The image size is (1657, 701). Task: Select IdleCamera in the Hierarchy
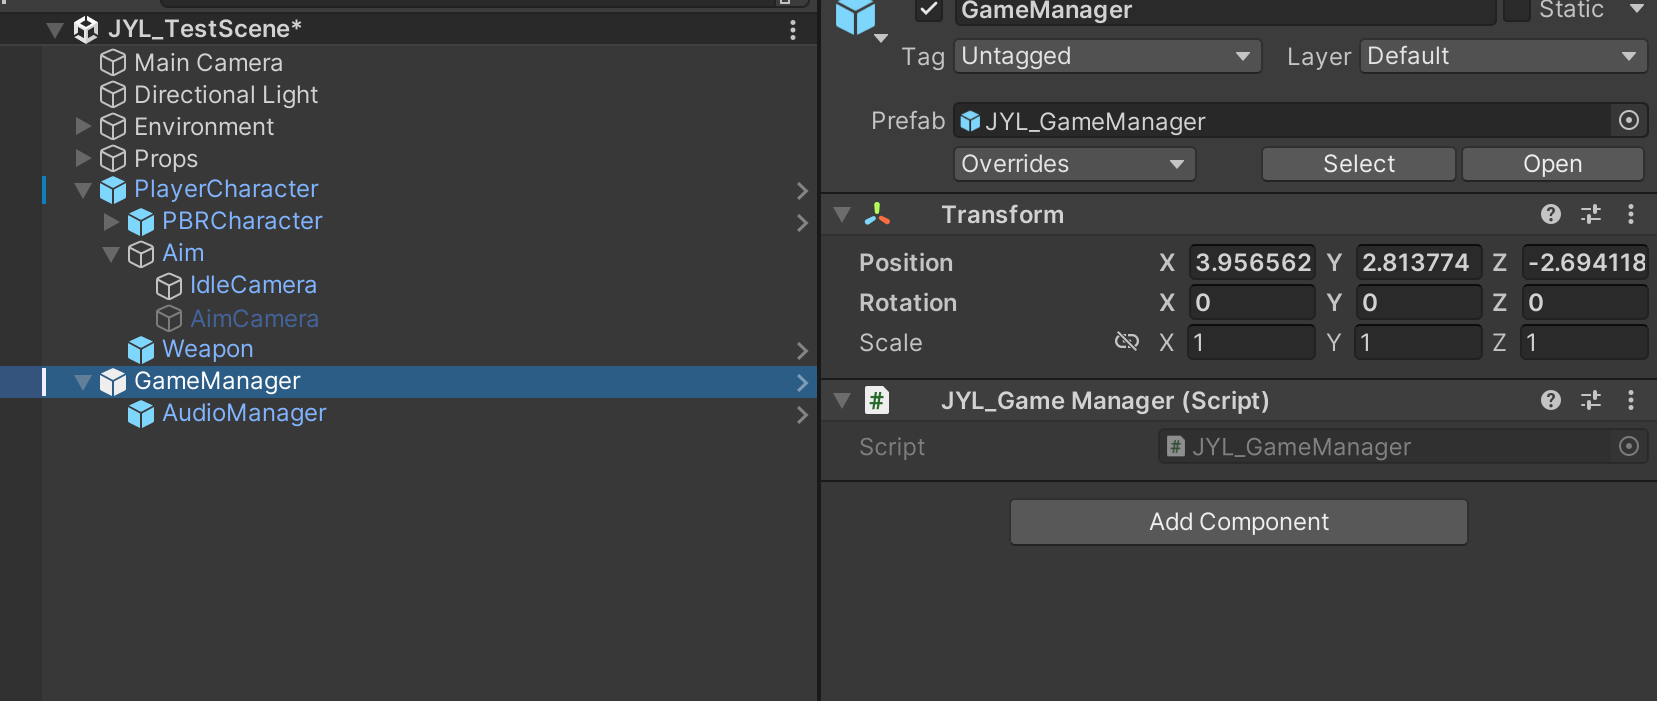click(x=253, y=285)
